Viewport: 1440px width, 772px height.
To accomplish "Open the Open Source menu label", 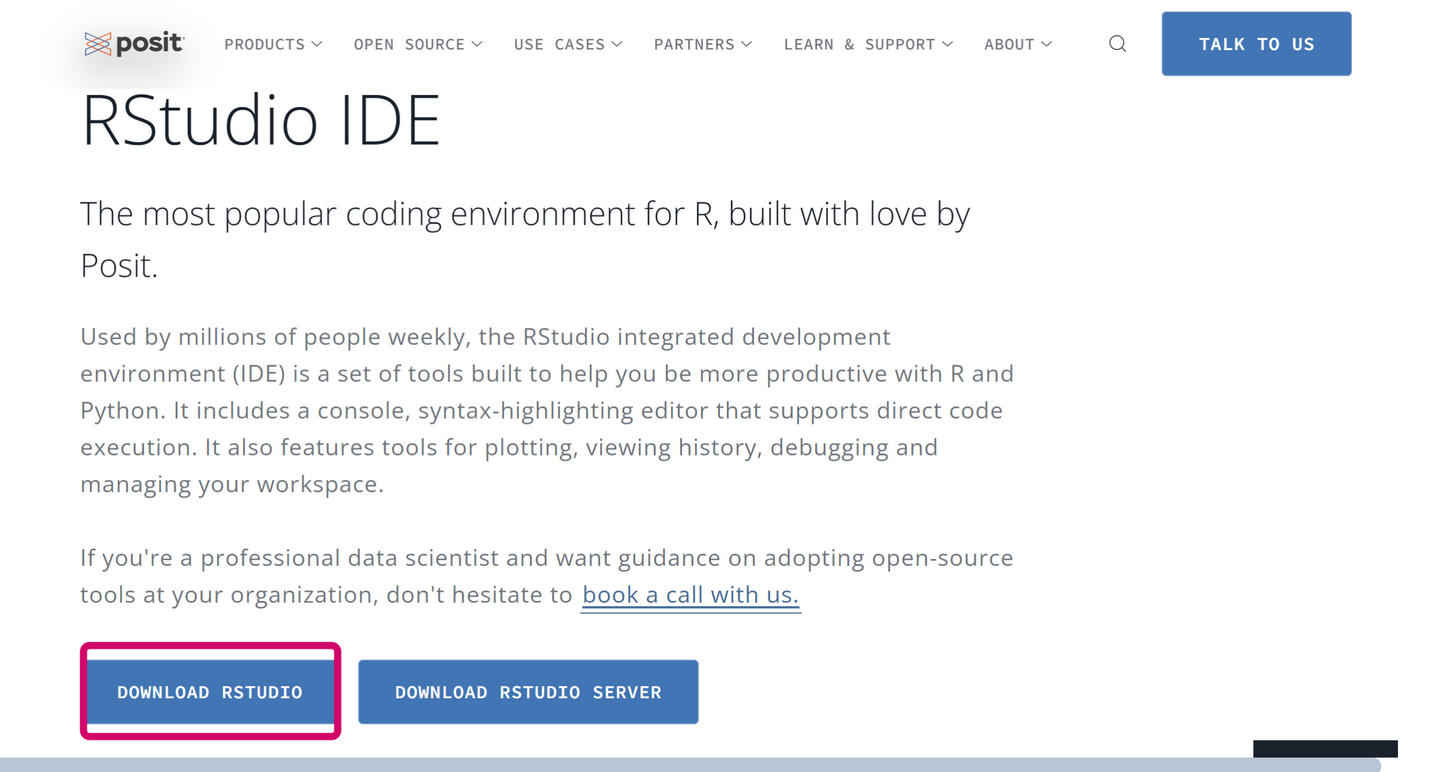I will pyautogui.click(x=409, y=44).
